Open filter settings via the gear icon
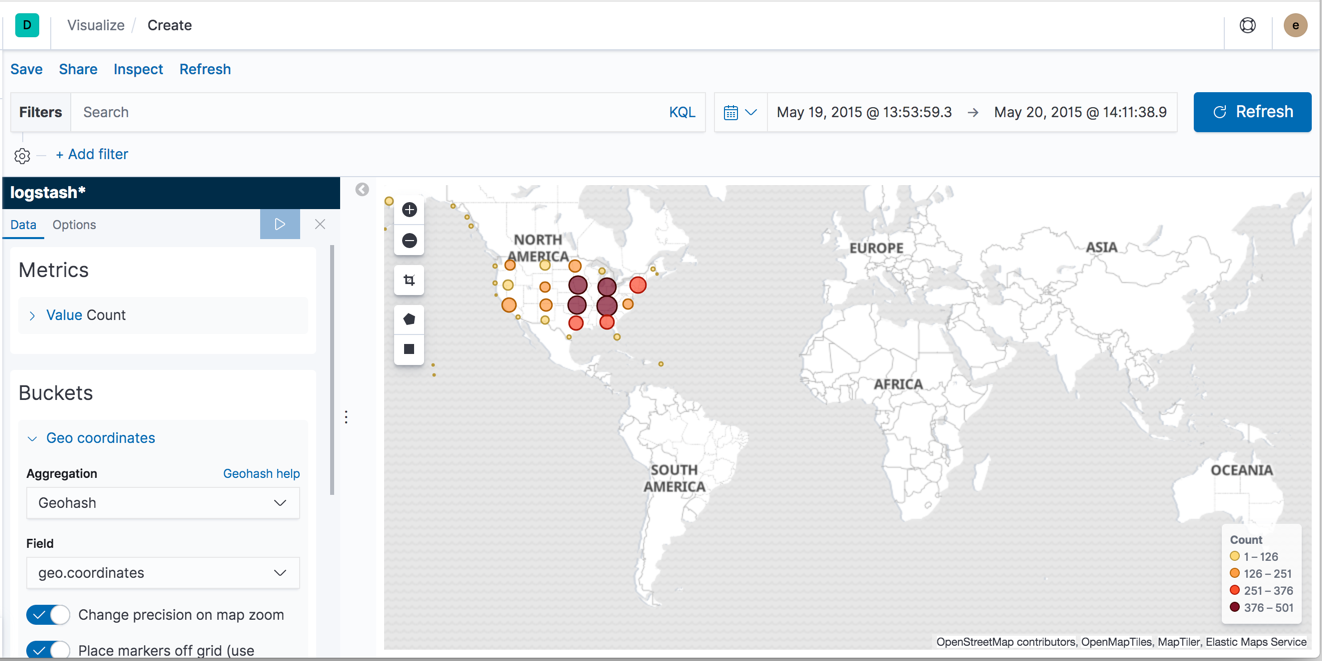Image resolution: width=1322 pixels, height=661 pixels. pyautogui.click(x=22, y=155)
